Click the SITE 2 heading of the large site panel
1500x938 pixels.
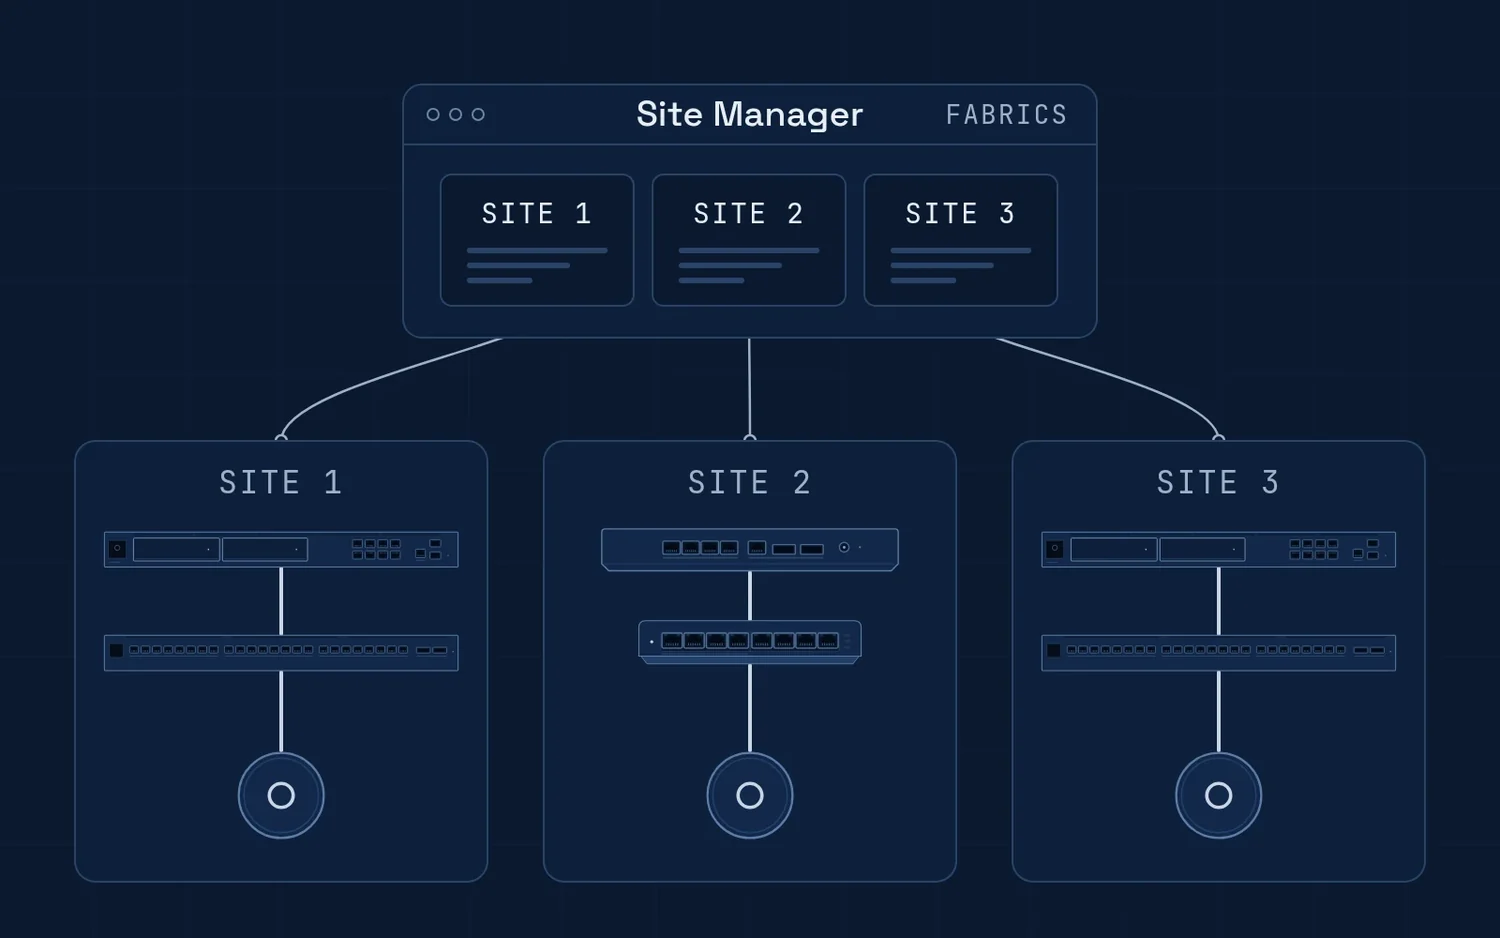pyautogui.click(x=750, y=483)
